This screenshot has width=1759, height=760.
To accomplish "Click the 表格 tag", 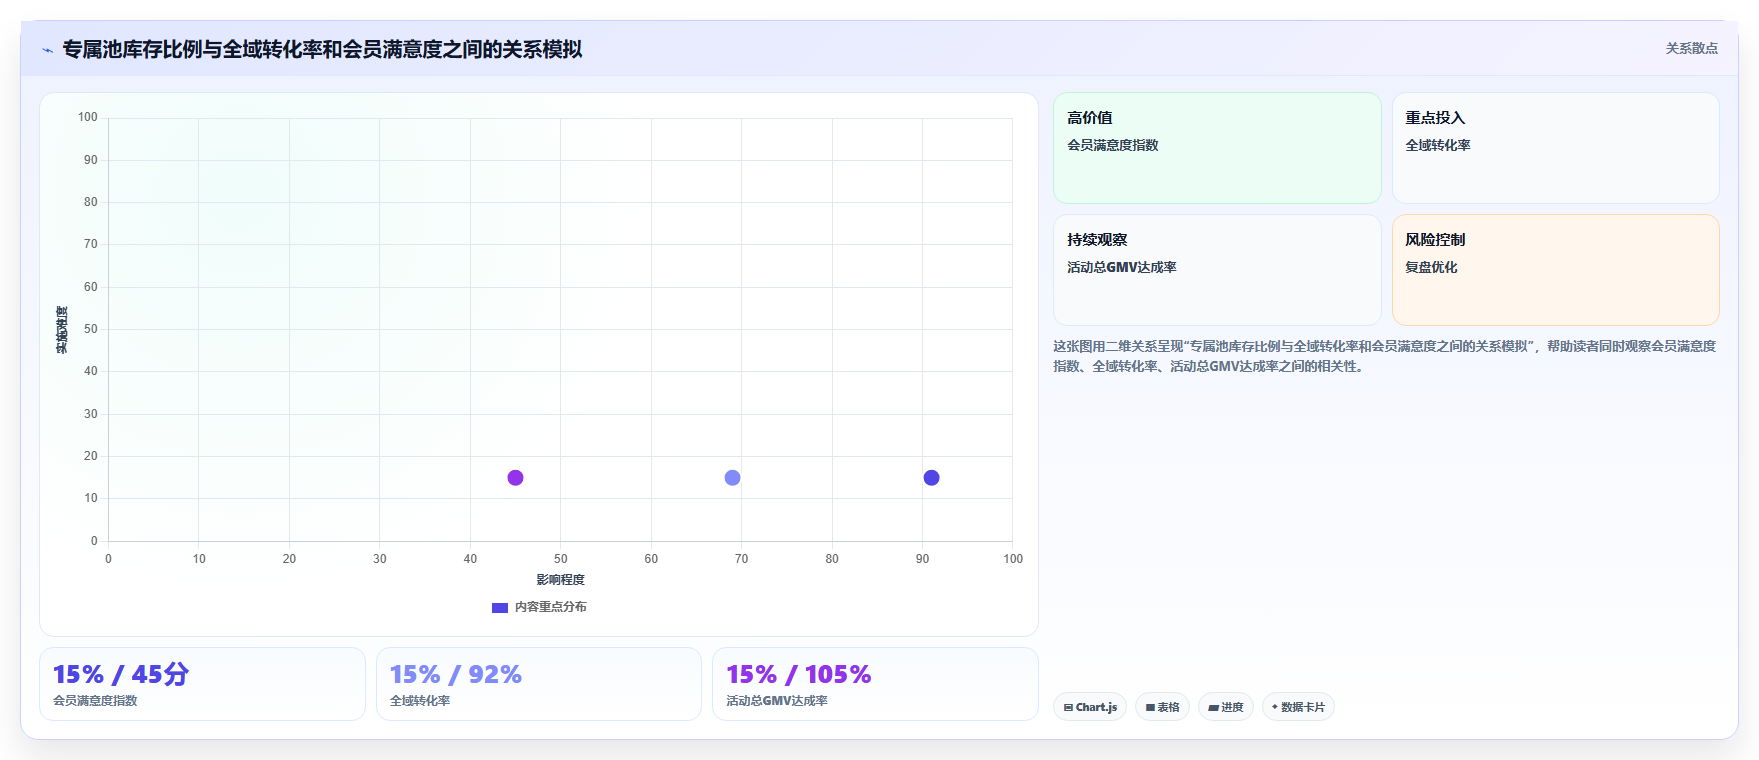I will click(x=1162, y=707).
